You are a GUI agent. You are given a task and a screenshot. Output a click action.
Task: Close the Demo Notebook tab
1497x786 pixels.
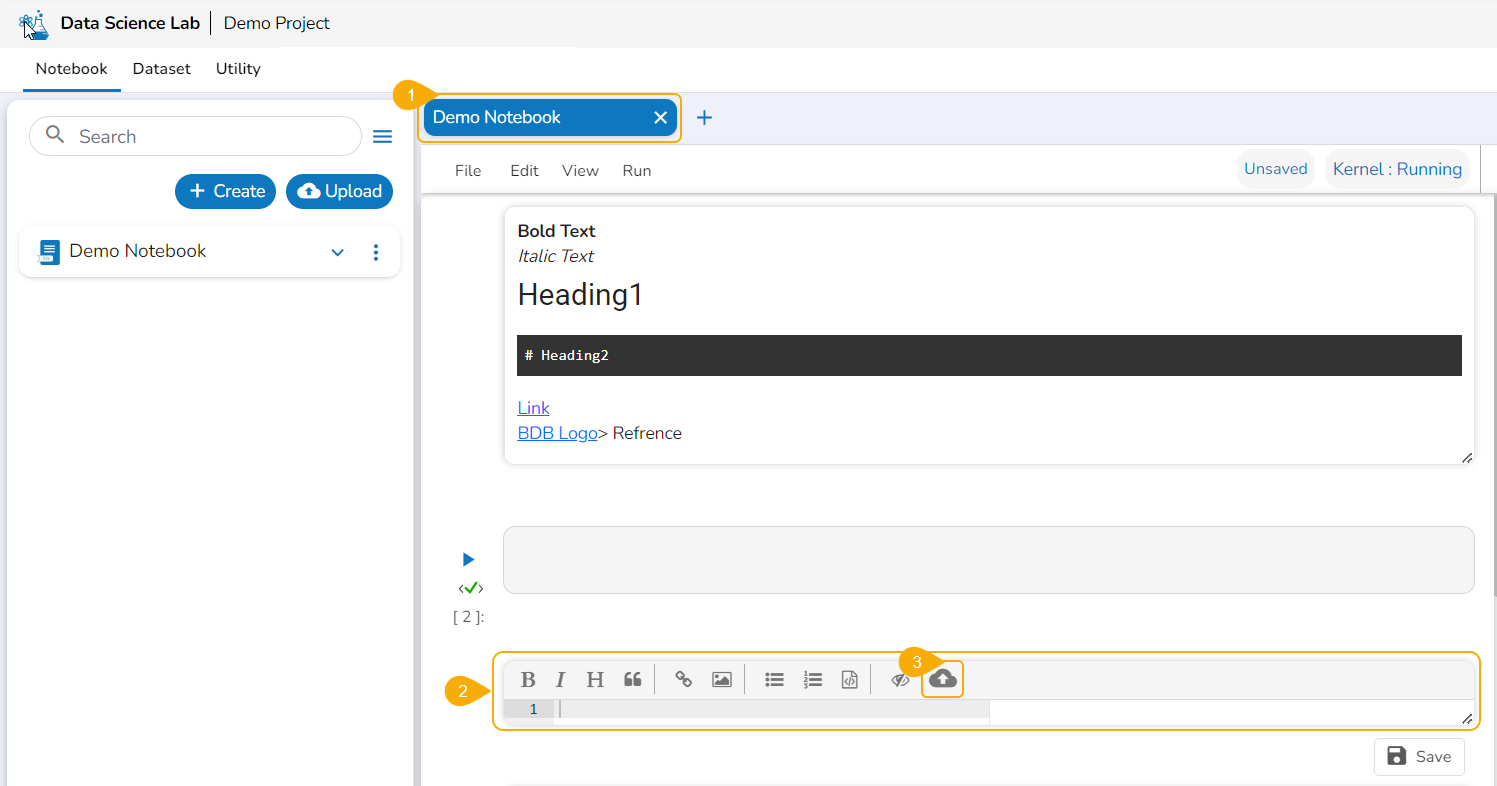[660, 117]
